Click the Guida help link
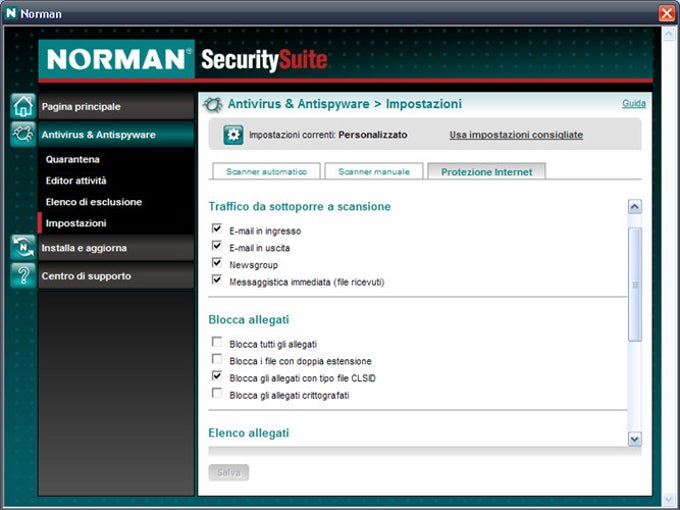The width and height of the screenshot is (680, 510). click(634, 103)
